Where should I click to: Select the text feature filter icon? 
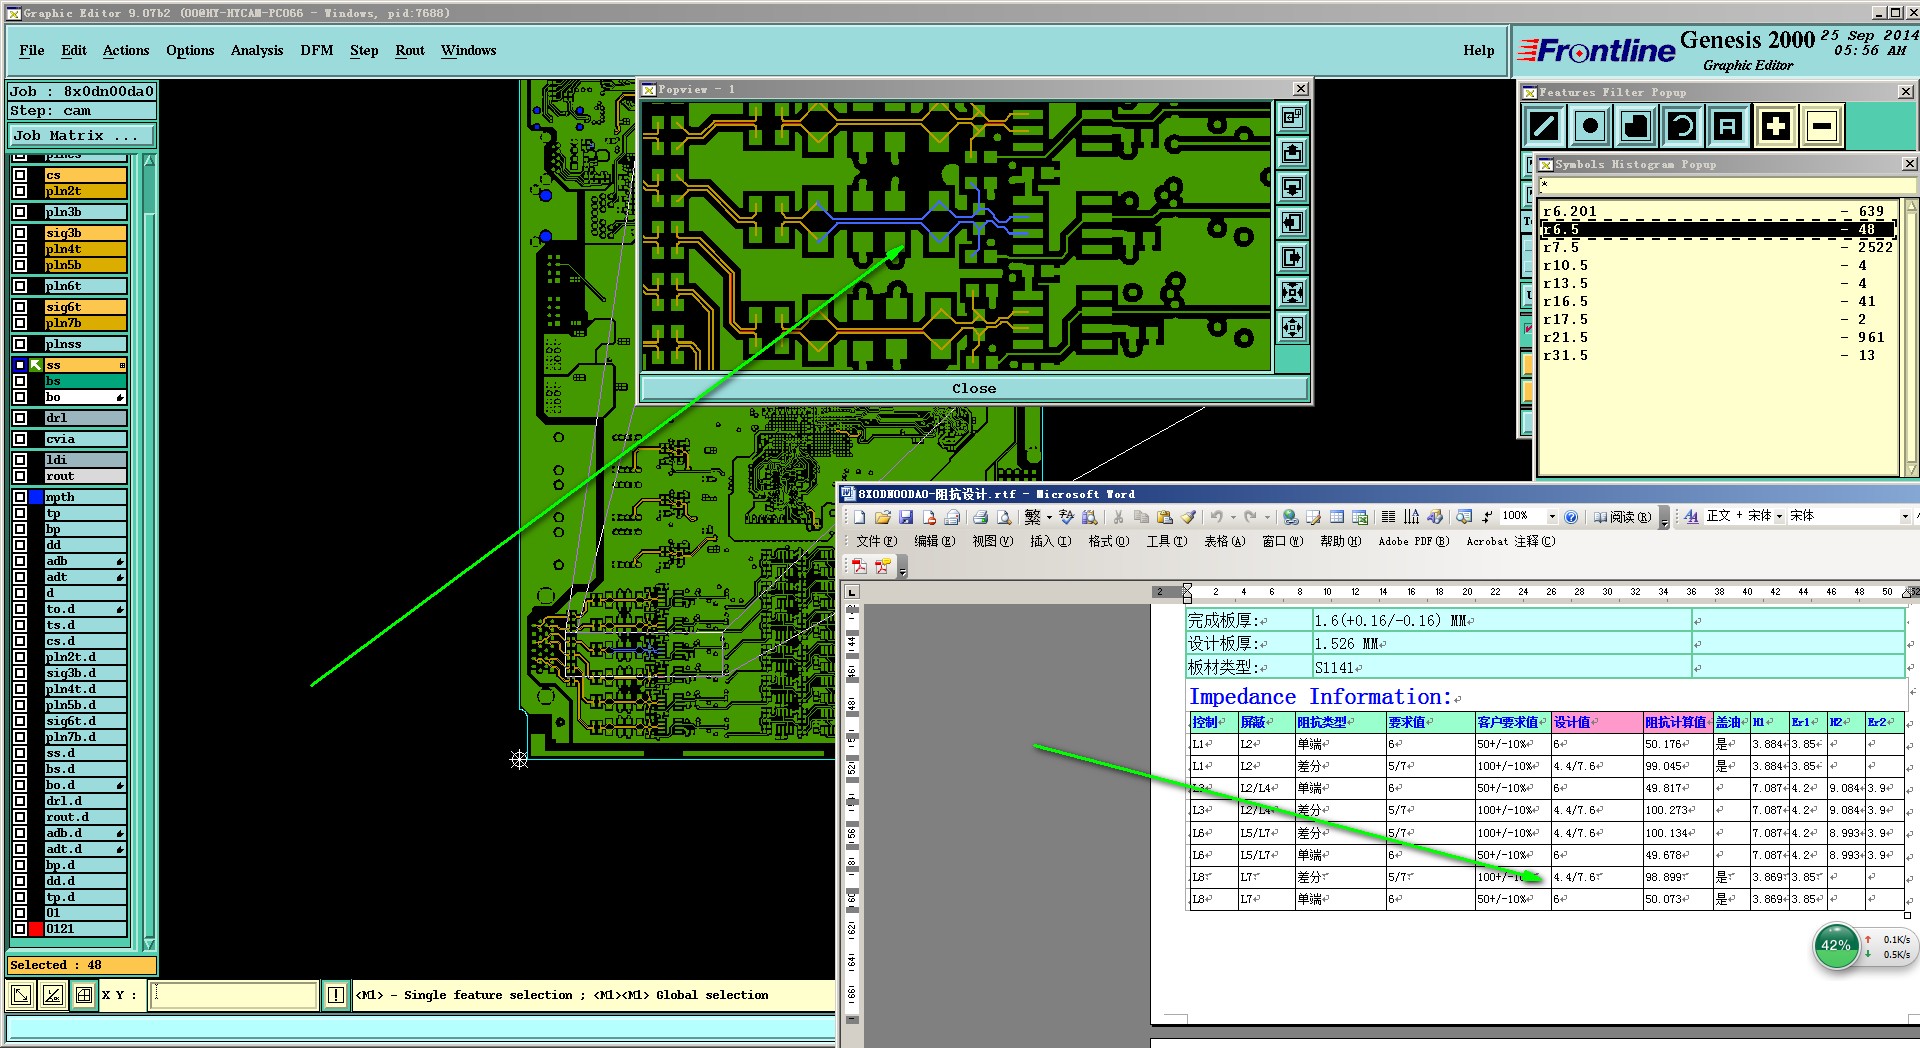pyautogui.click(x=1728, y=126)
